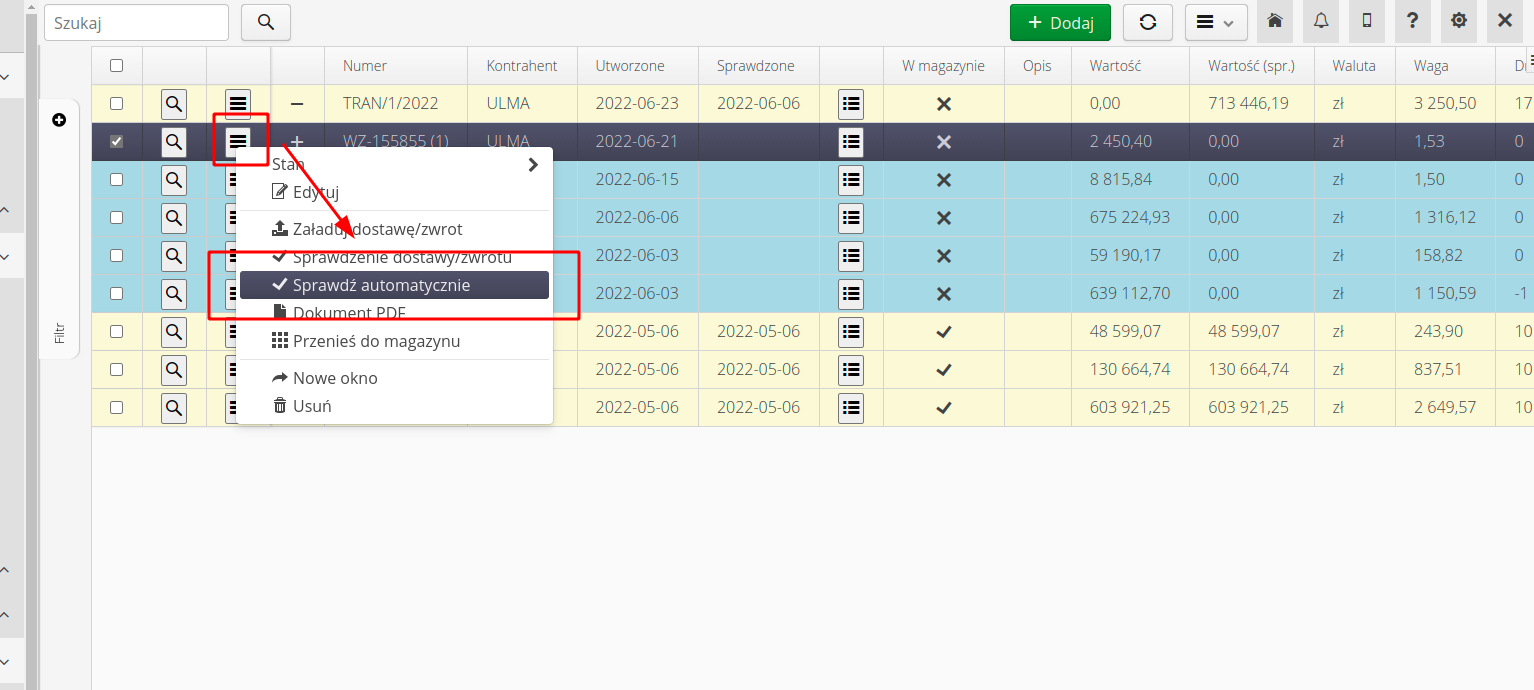This screenshot has height=690, width=1534.
Task: Open the hamburger menu dropdown in the toolbar
Action: [x=1216, y=21]
